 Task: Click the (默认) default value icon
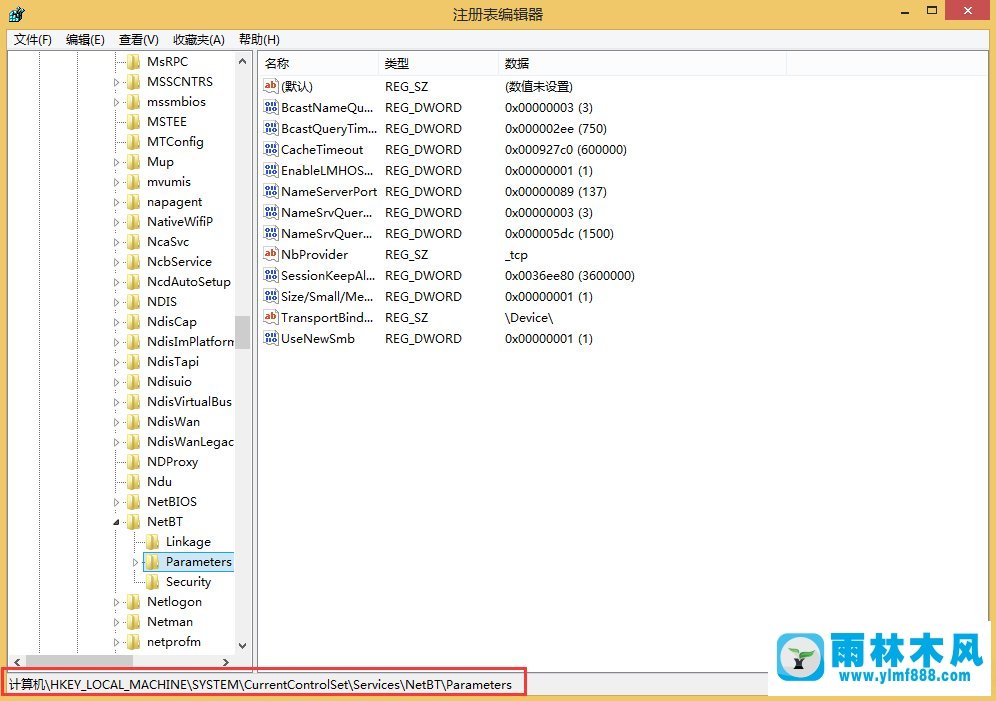click(270, 87)
